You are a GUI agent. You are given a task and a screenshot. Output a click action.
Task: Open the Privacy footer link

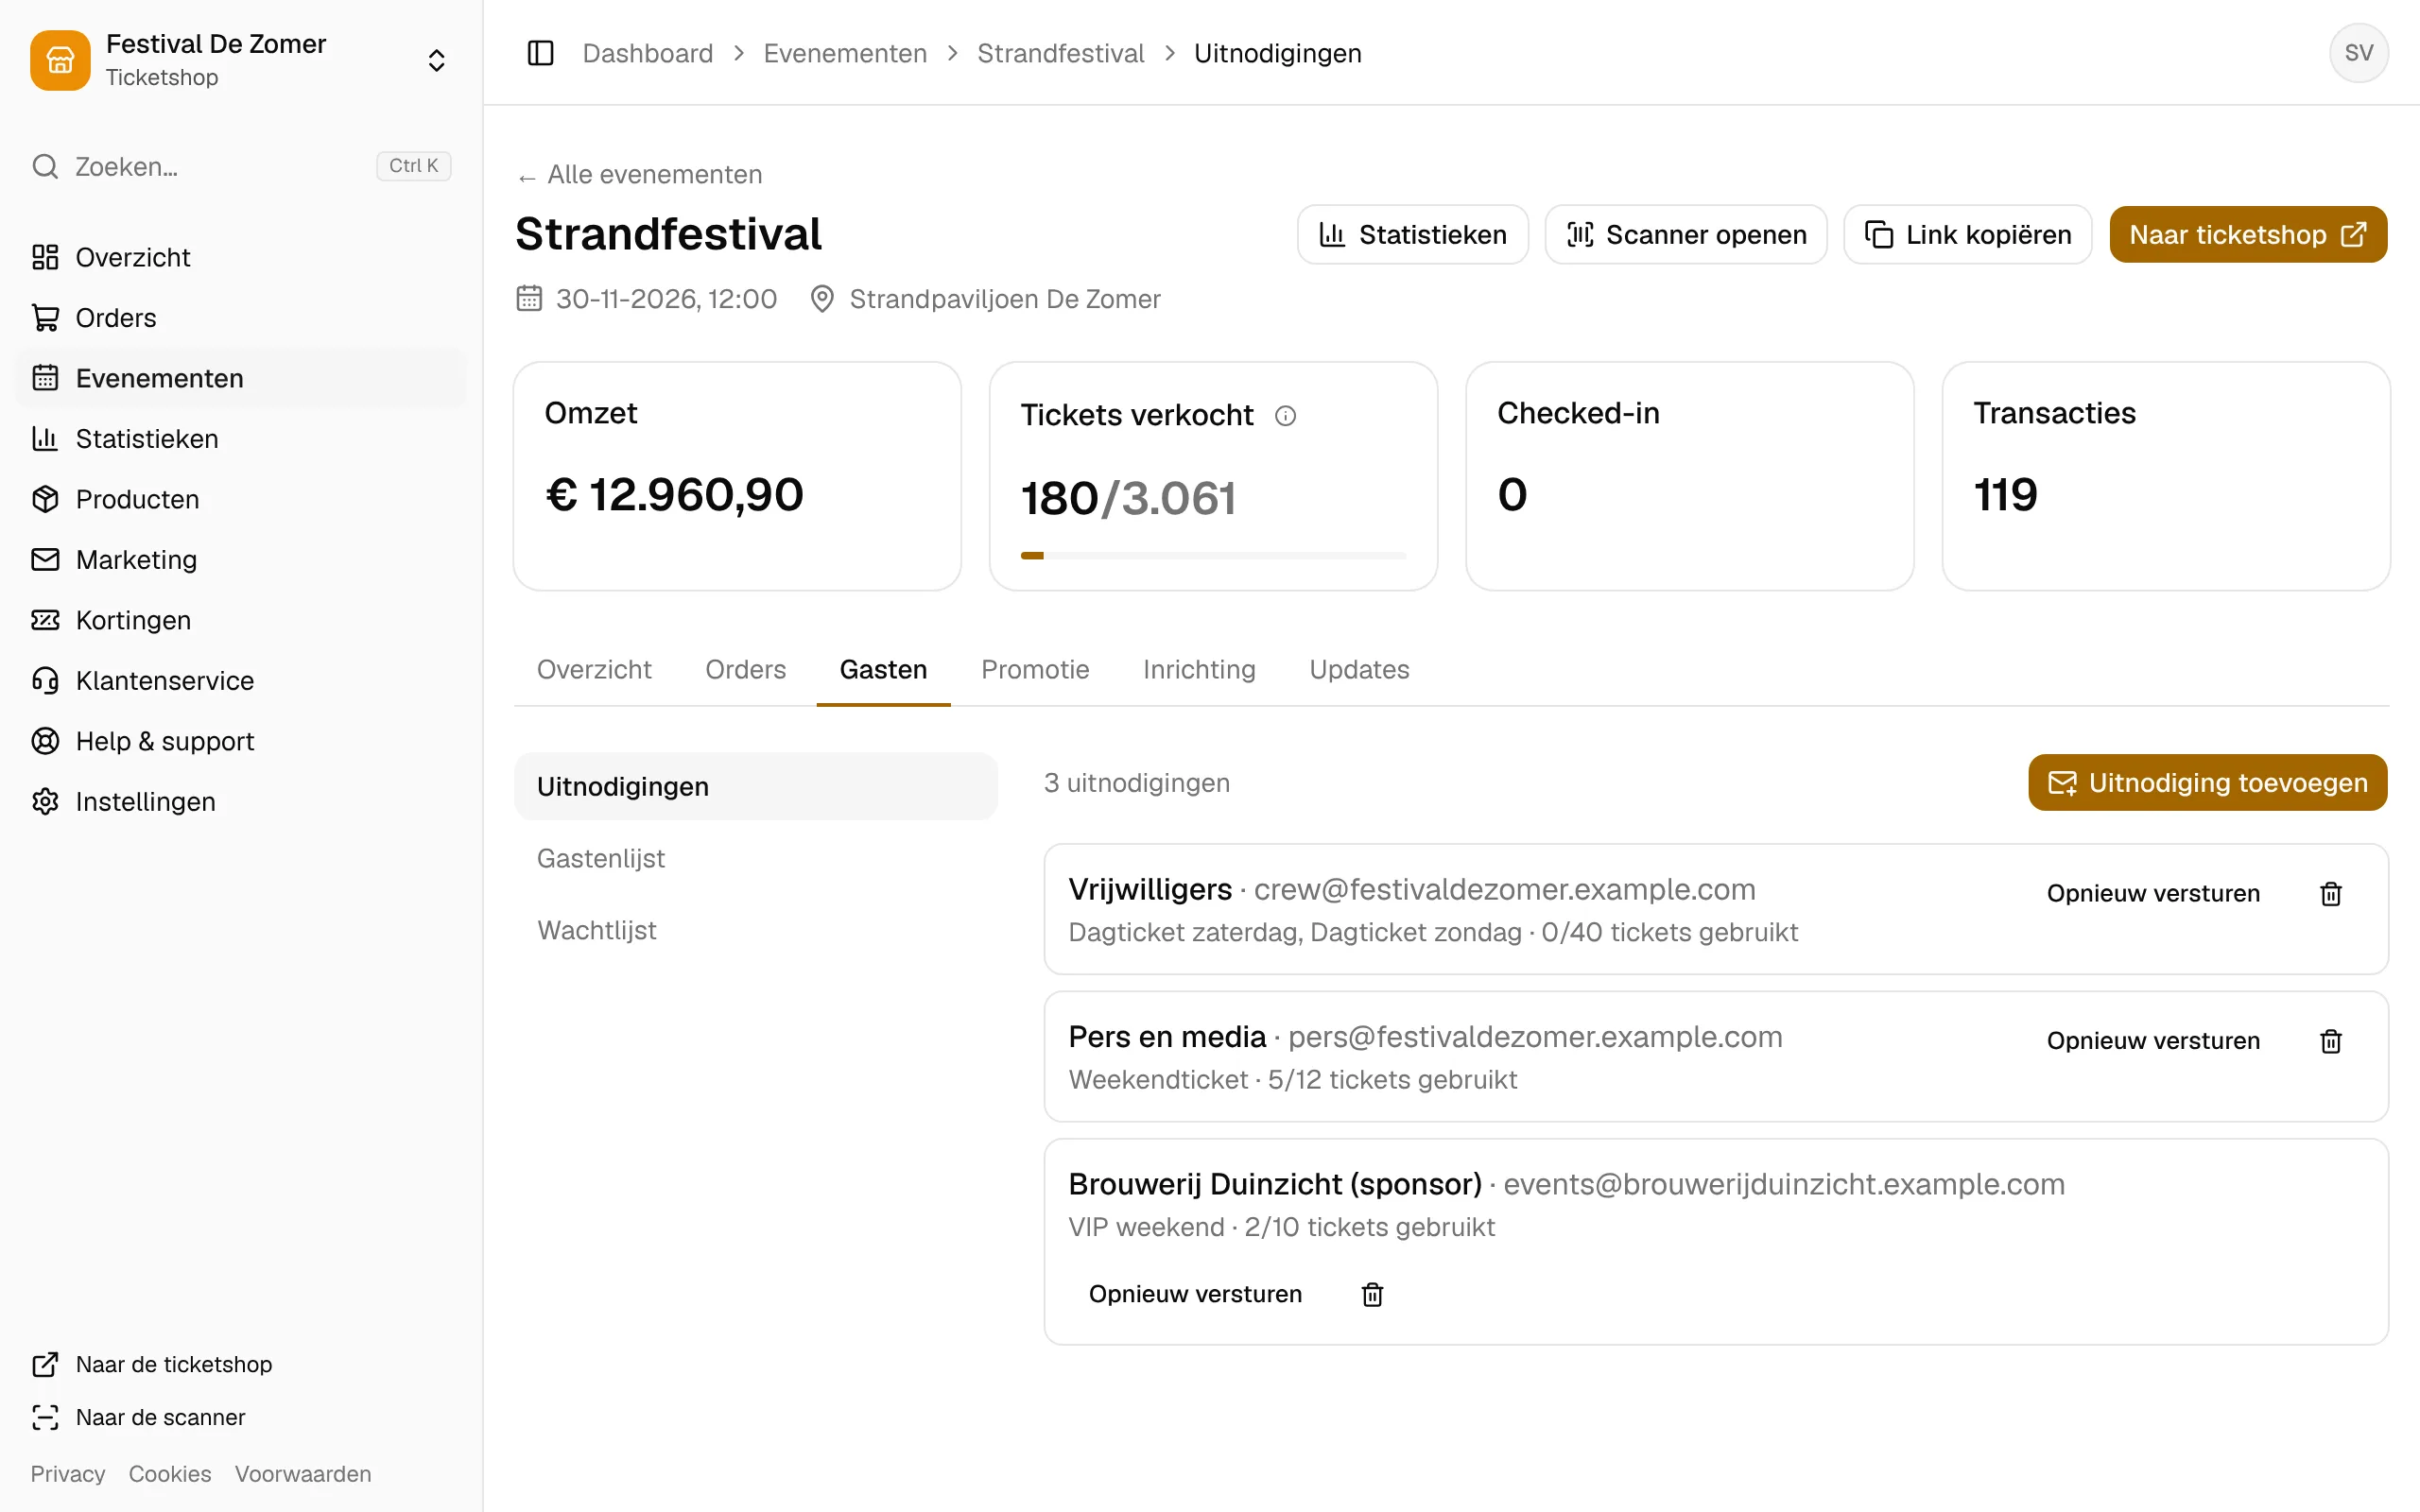tap(67, 1473)
